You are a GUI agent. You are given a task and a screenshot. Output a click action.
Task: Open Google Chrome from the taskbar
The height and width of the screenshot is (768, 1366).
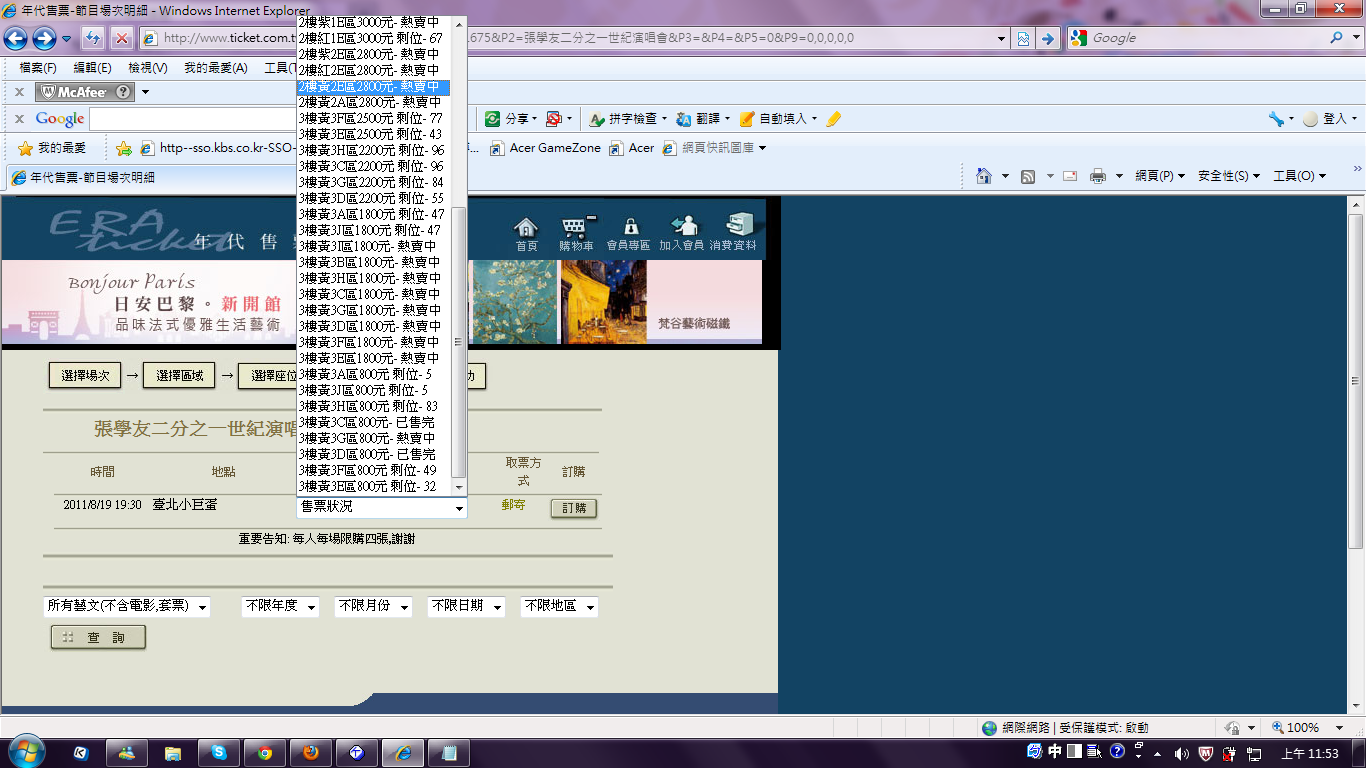265,753
